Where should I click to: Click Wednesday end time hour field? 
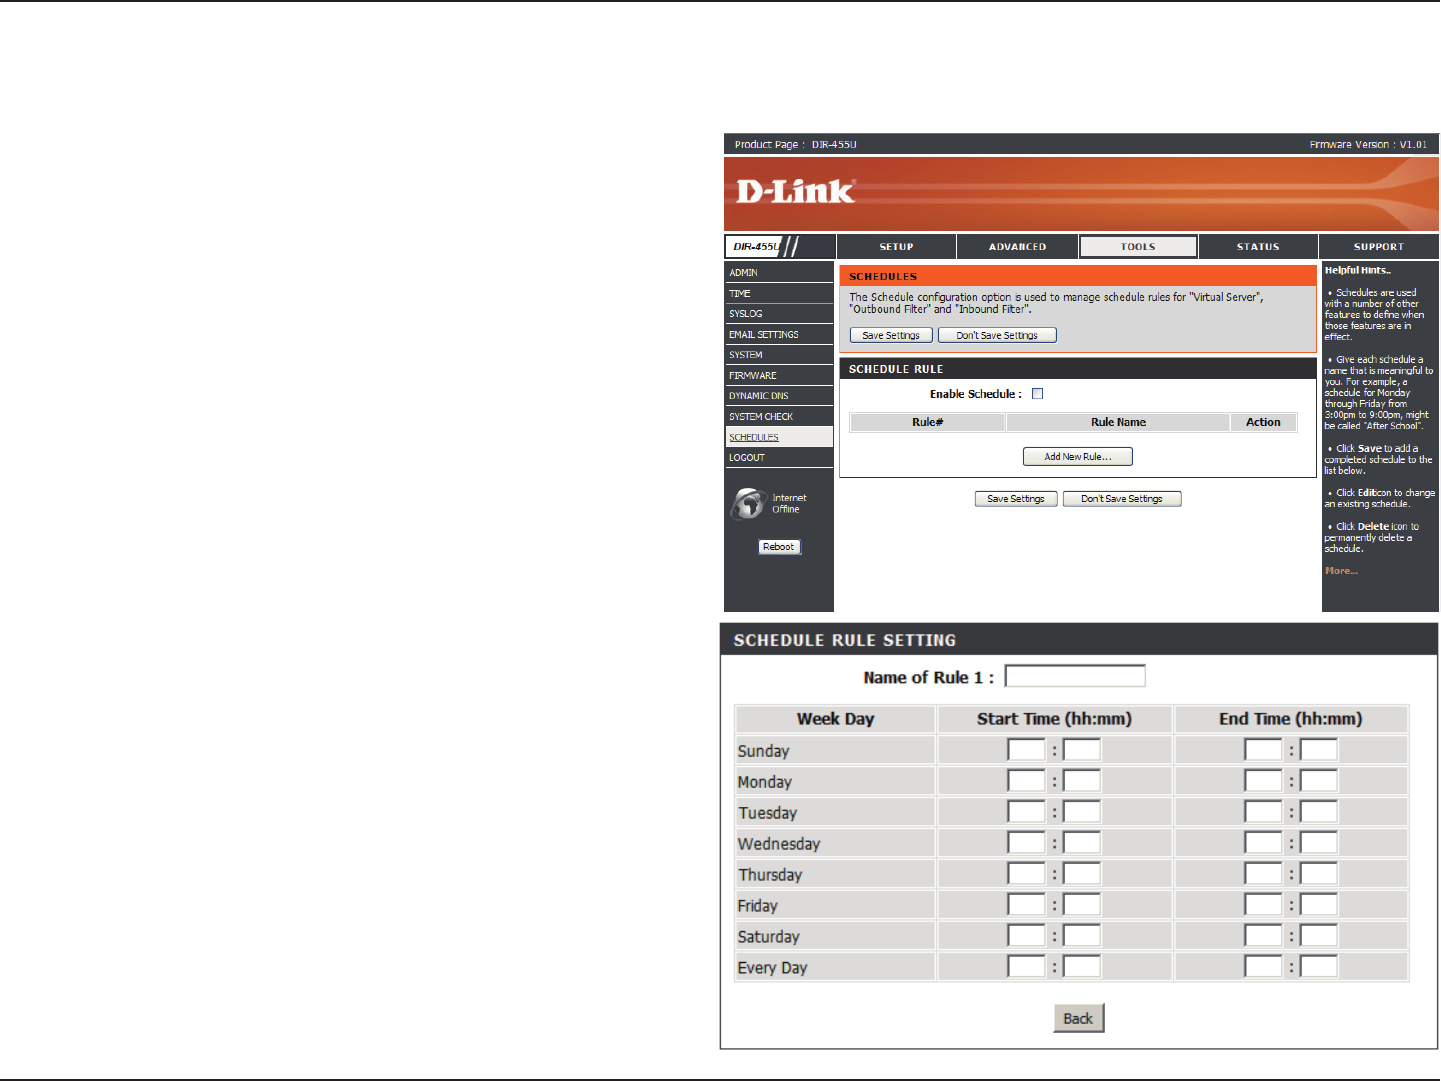pyautogui.click(x=1263, y=843)
